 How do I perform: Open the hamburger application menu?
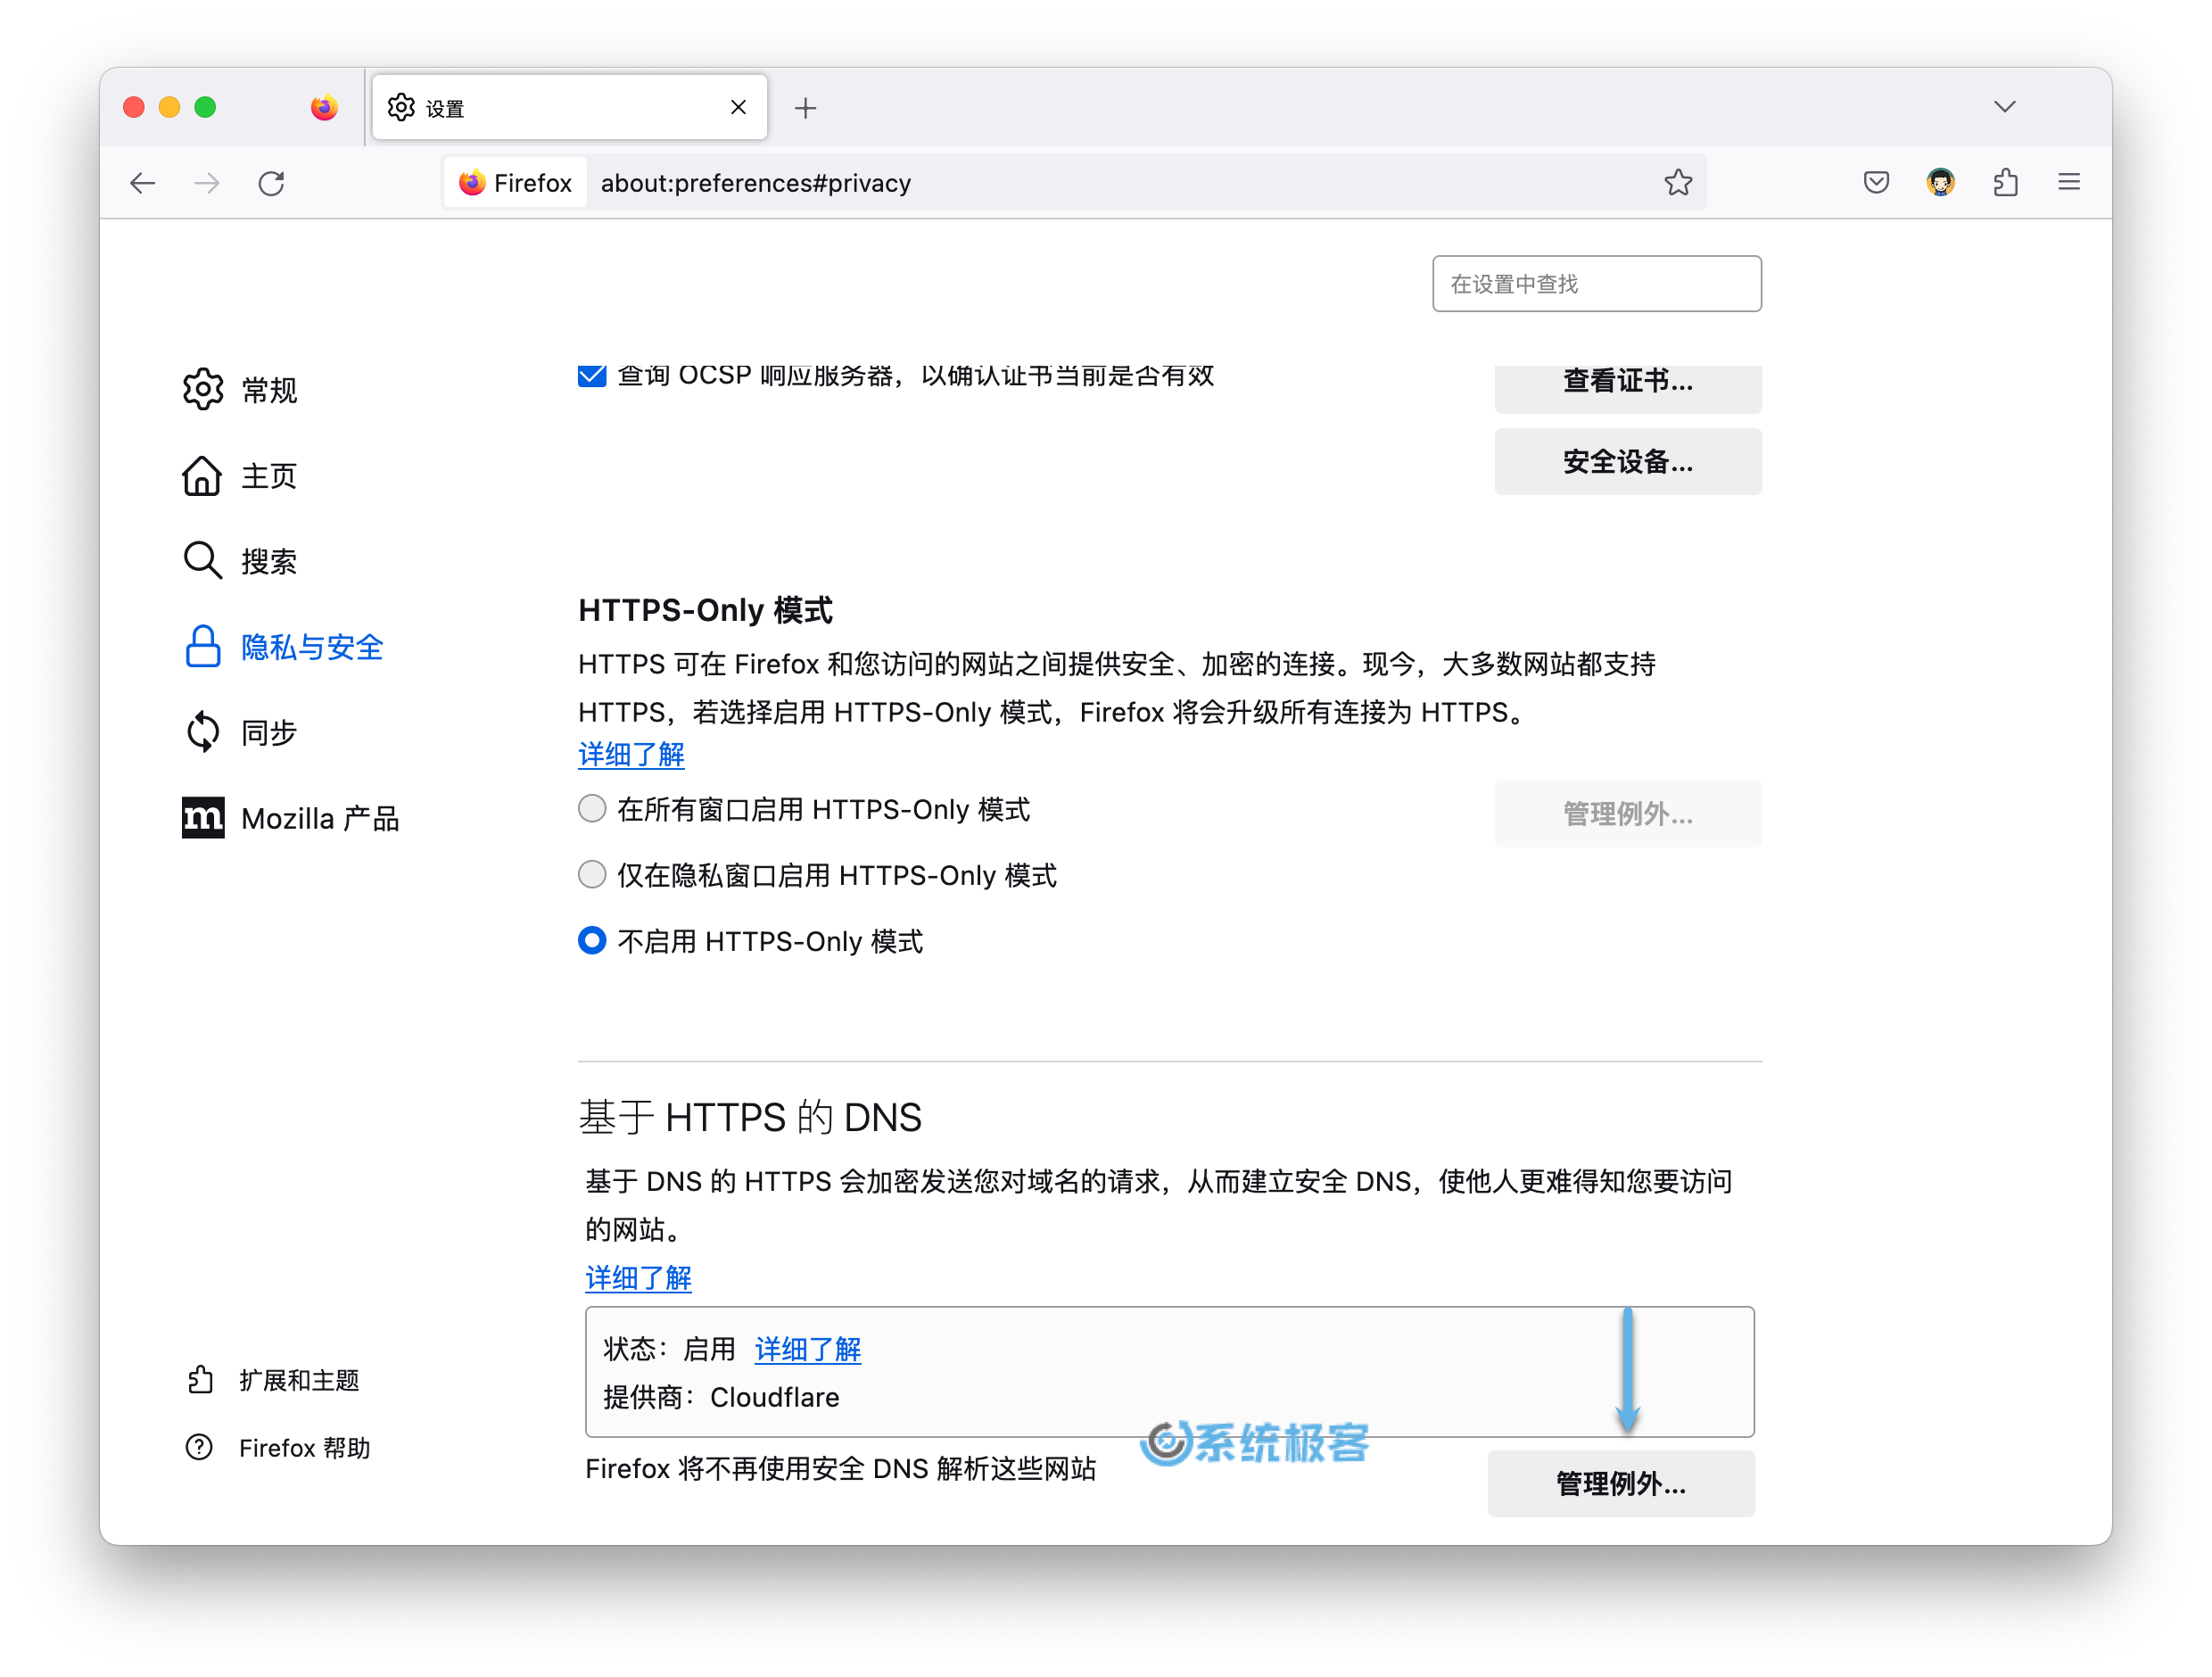(2069, 182)
